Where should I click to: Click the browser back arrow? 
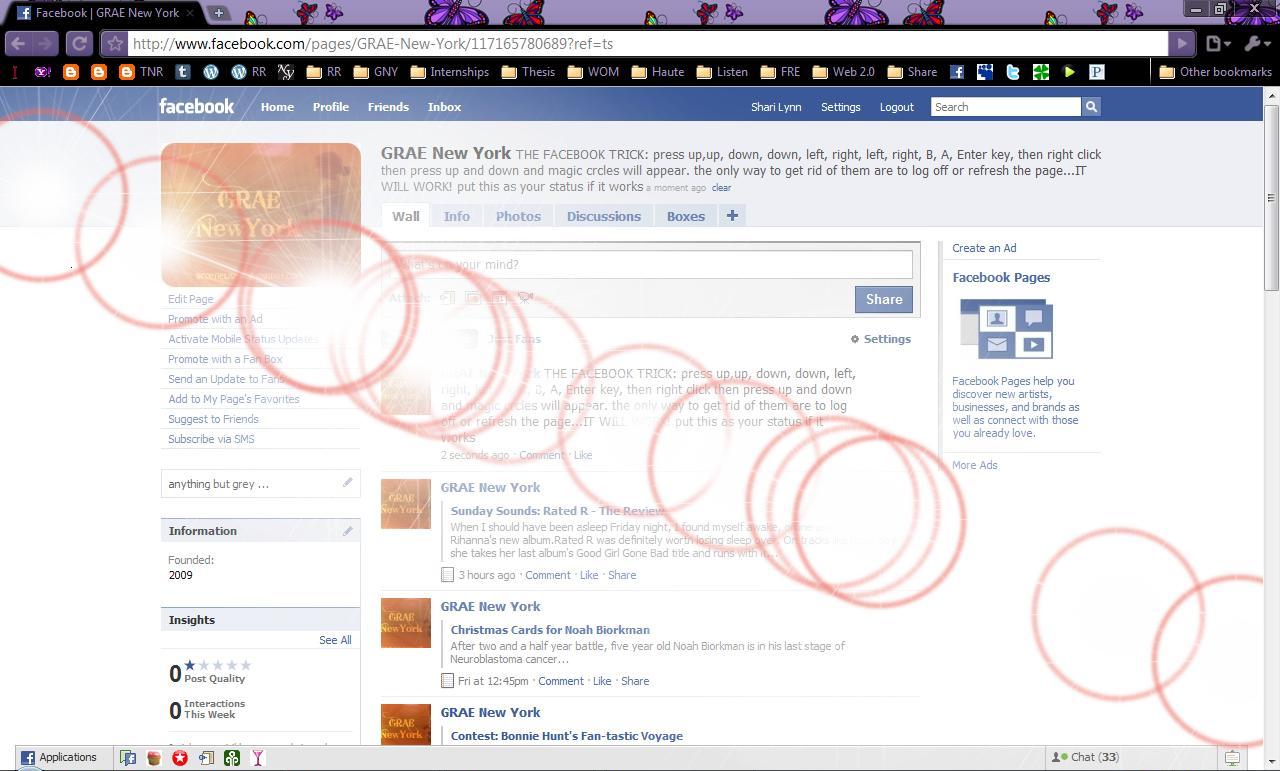pyautogui.click(x=18, y=43)
